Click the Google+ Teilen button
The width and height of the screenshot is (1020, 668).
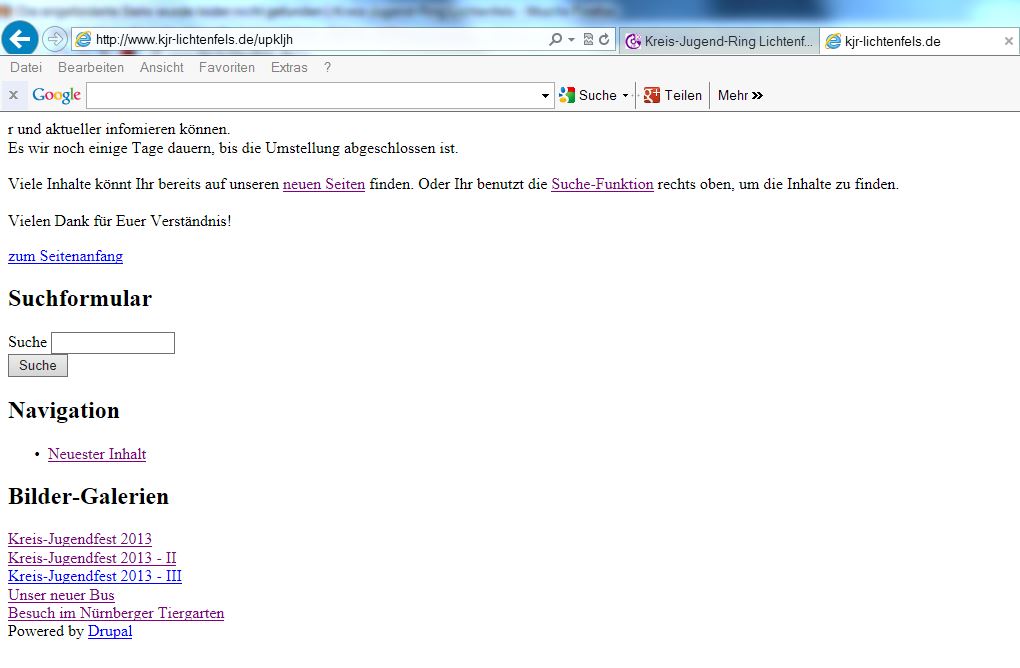click(x=673, y=95)
